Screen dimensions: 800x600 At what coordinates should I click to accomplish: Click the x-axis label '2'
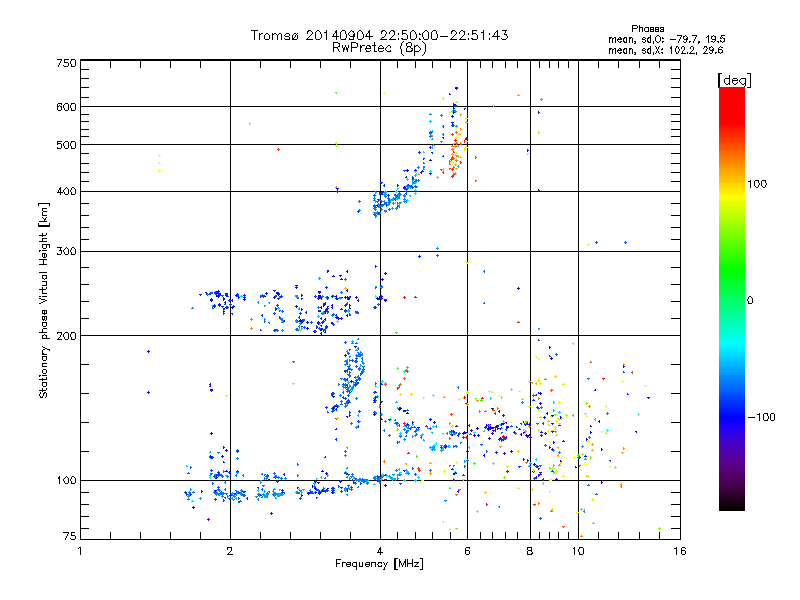tap(230, 551)
